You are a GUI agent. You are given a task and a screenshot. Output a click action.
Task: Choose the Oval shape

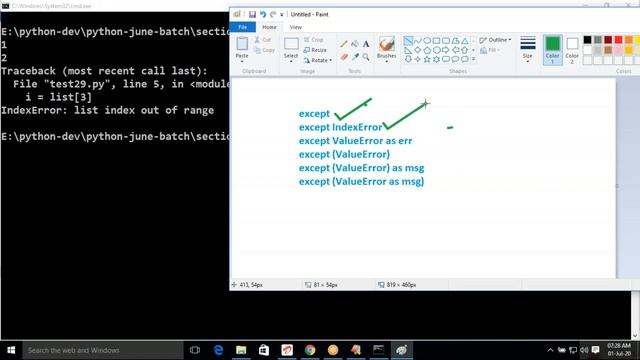tap(427, 41)
